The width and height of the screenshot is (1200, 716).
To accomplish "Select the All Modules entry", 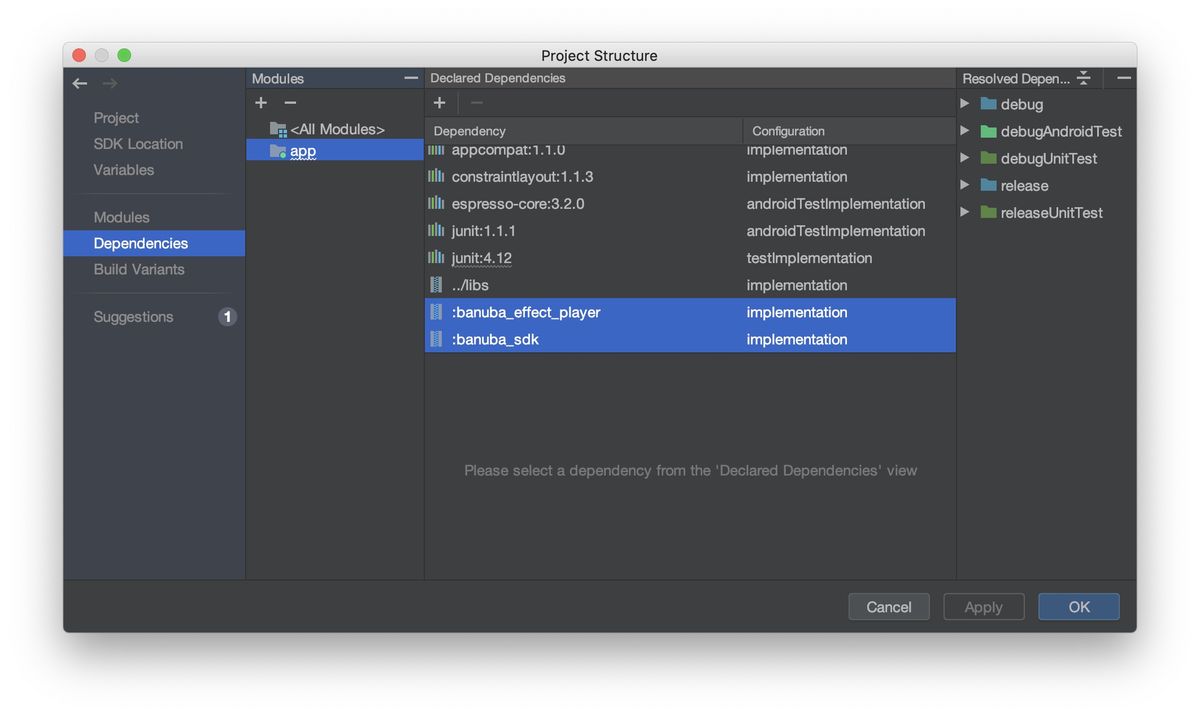I will pos(337,129).
